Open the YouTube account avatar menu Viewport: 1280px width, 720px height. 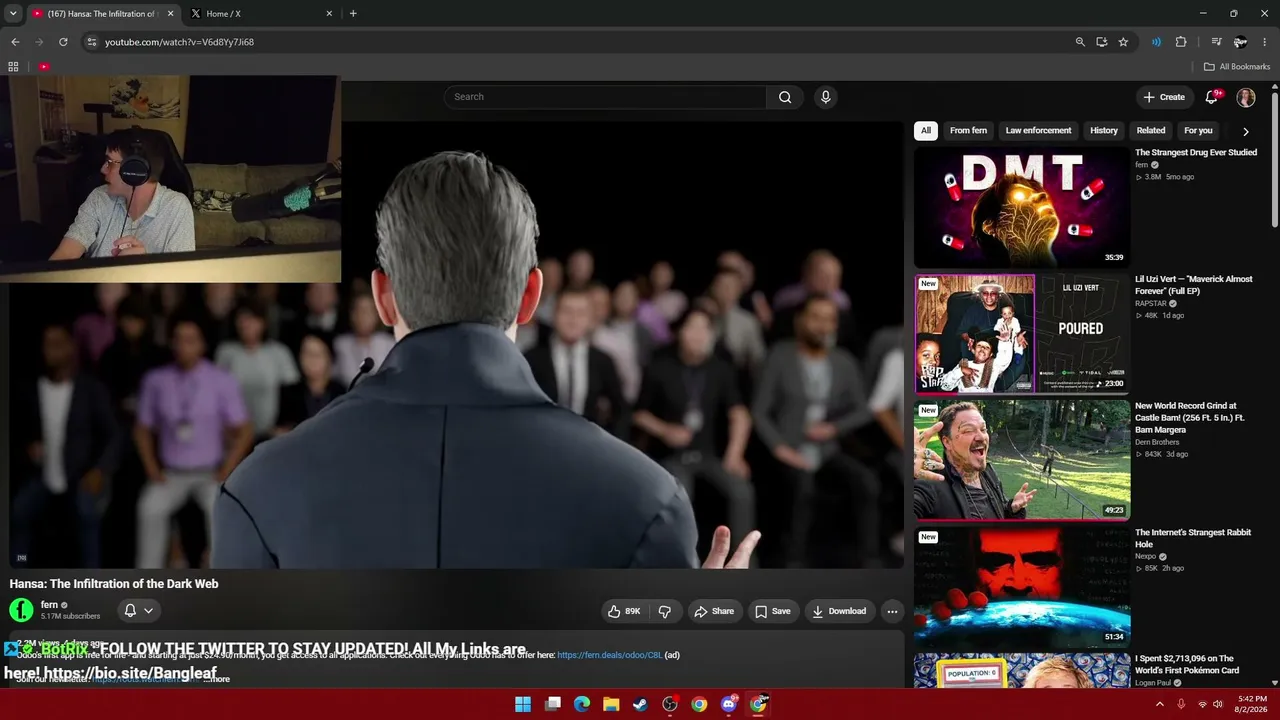1246,97
